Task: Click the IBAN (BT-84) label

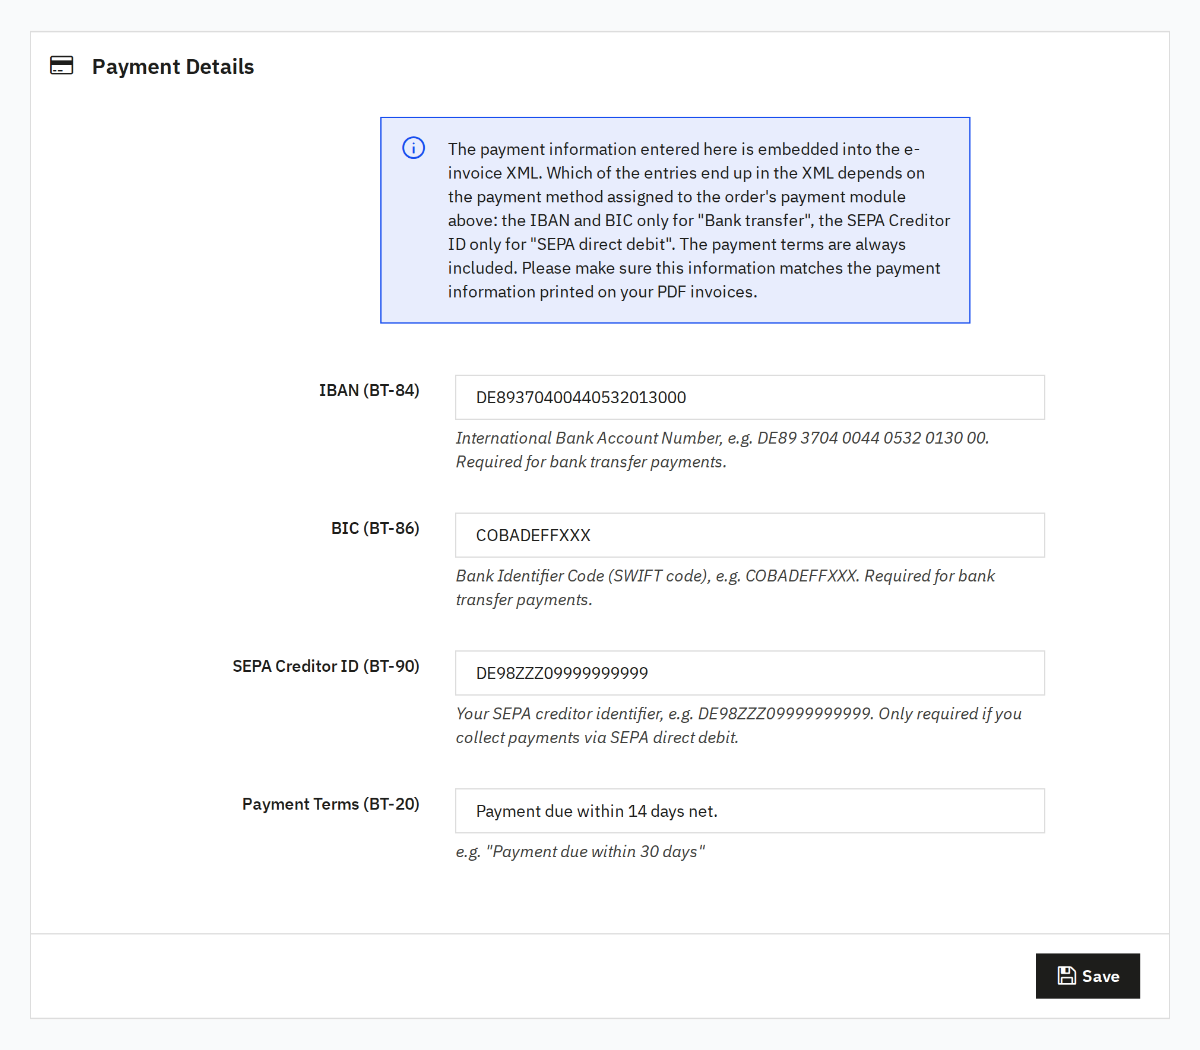Action: 369,390
